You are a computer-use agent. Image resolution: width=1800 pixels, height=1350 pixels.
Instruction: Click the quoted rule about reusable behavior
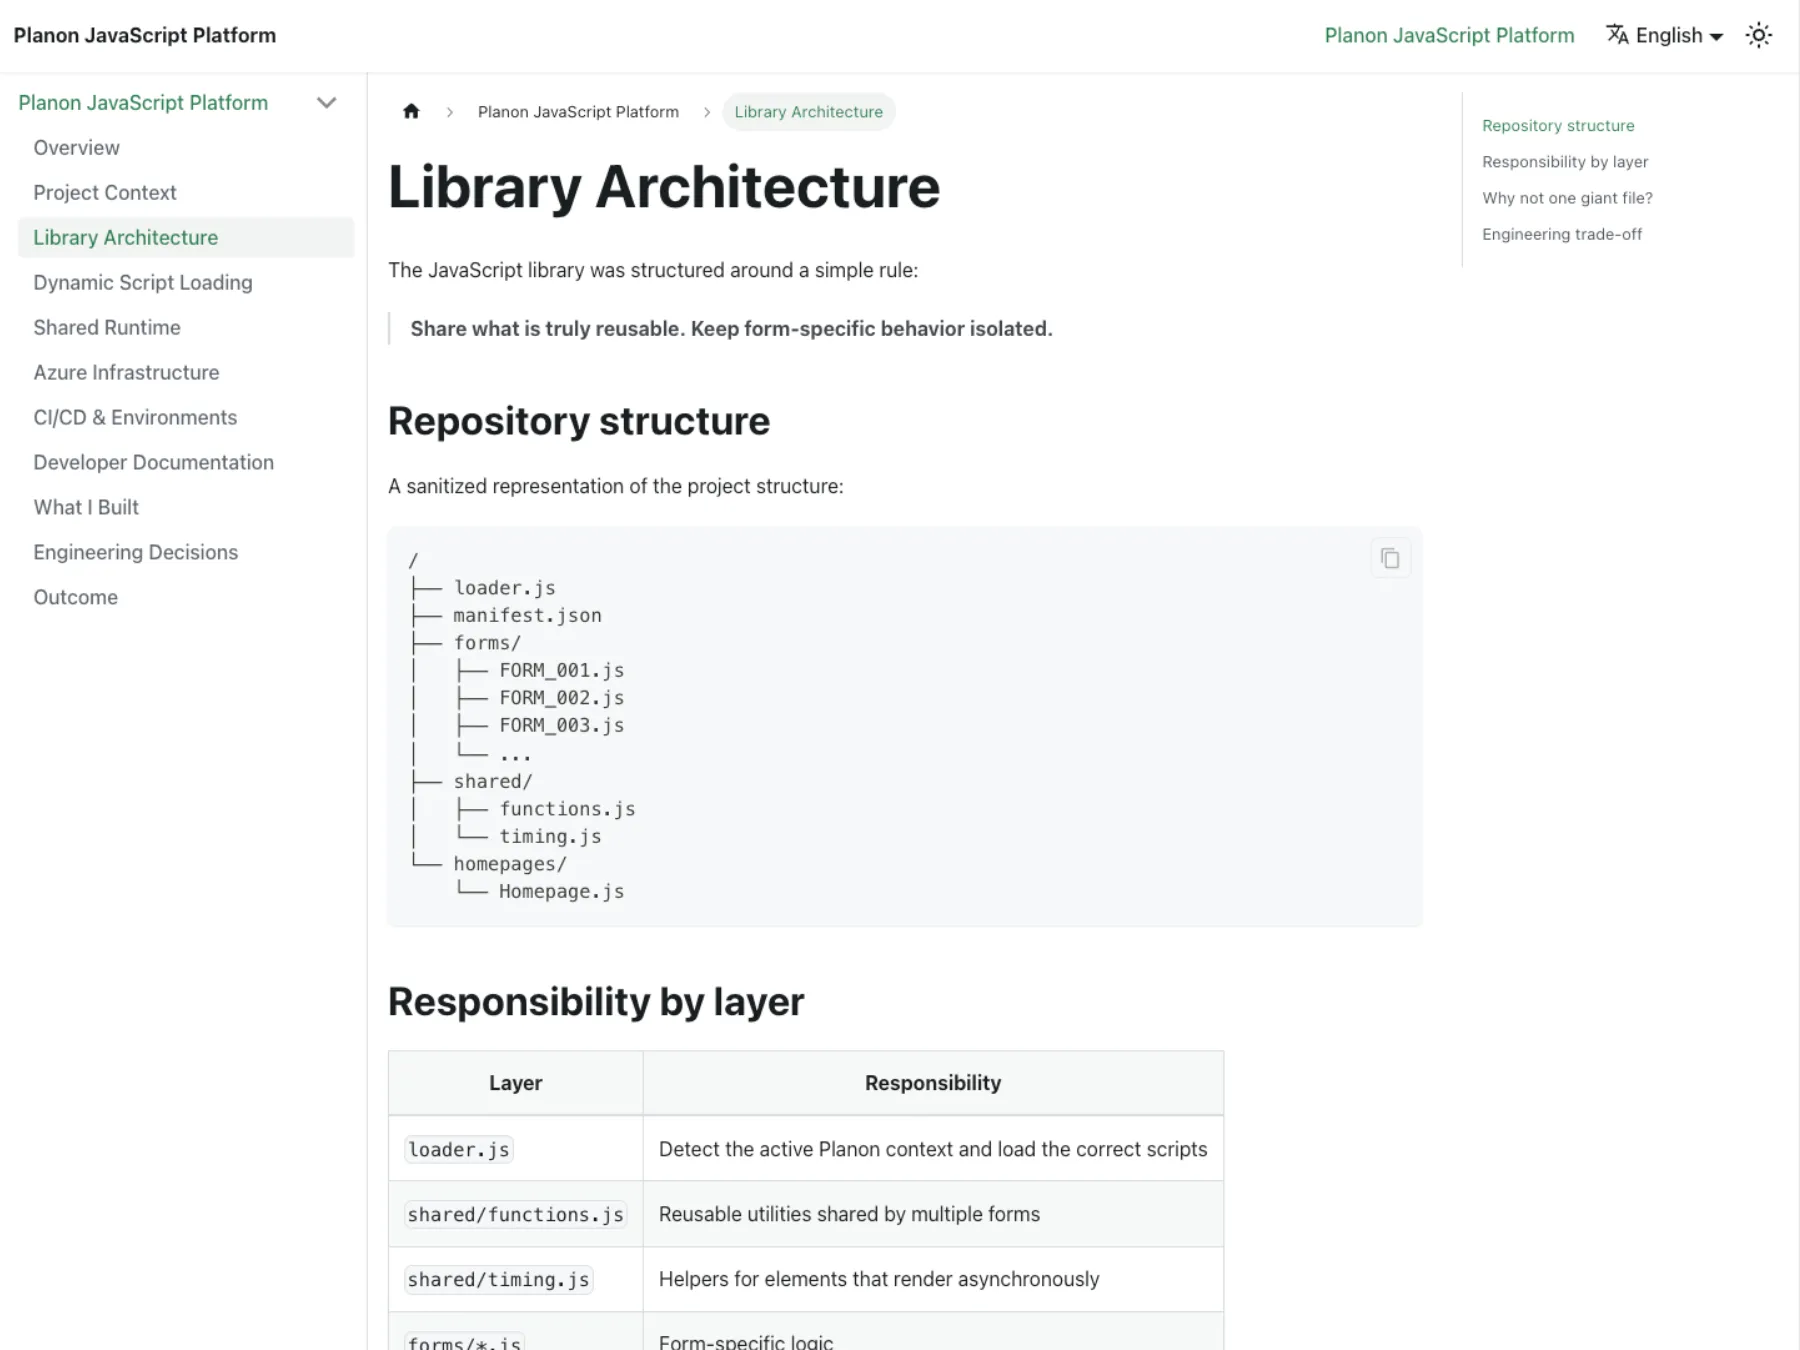(731, 328)
